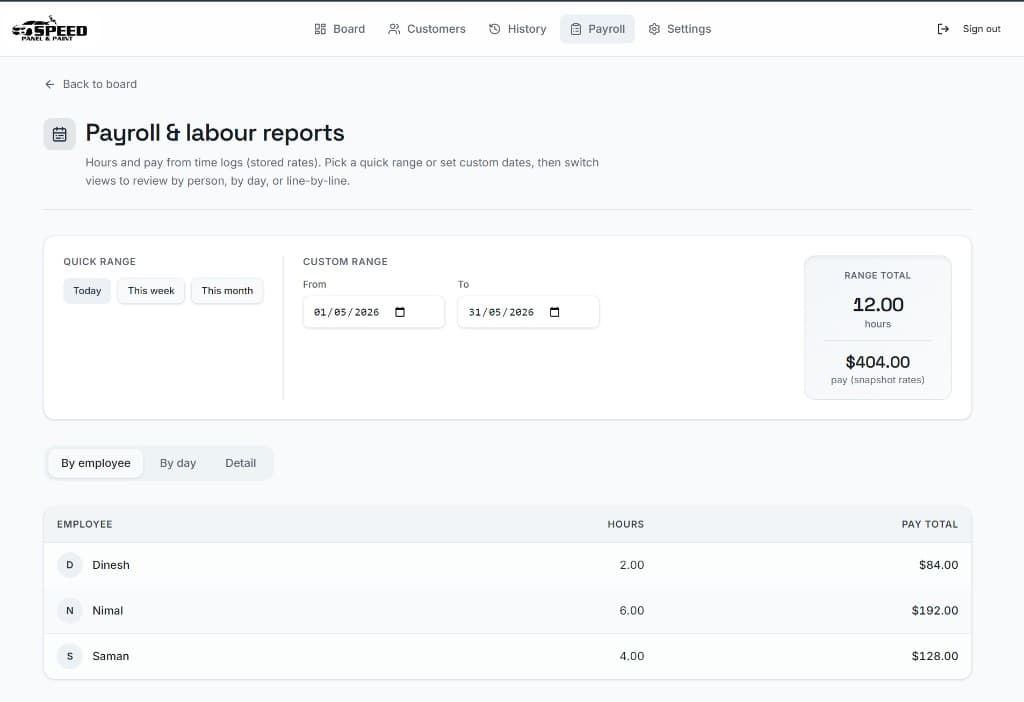Switch to the By employee view

pos(96,463)
